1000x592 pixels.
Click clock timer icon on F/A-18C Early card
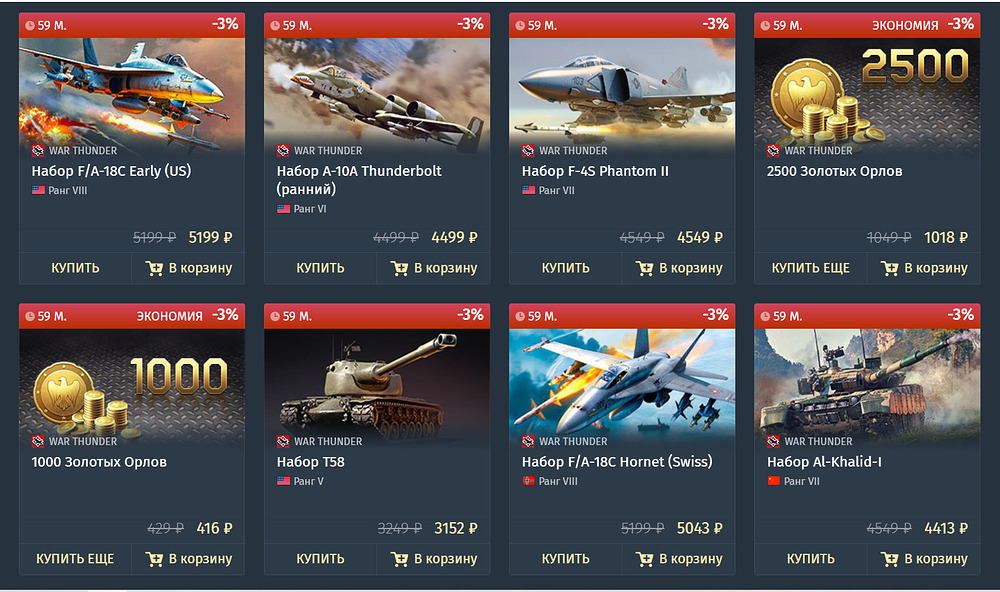30,26
